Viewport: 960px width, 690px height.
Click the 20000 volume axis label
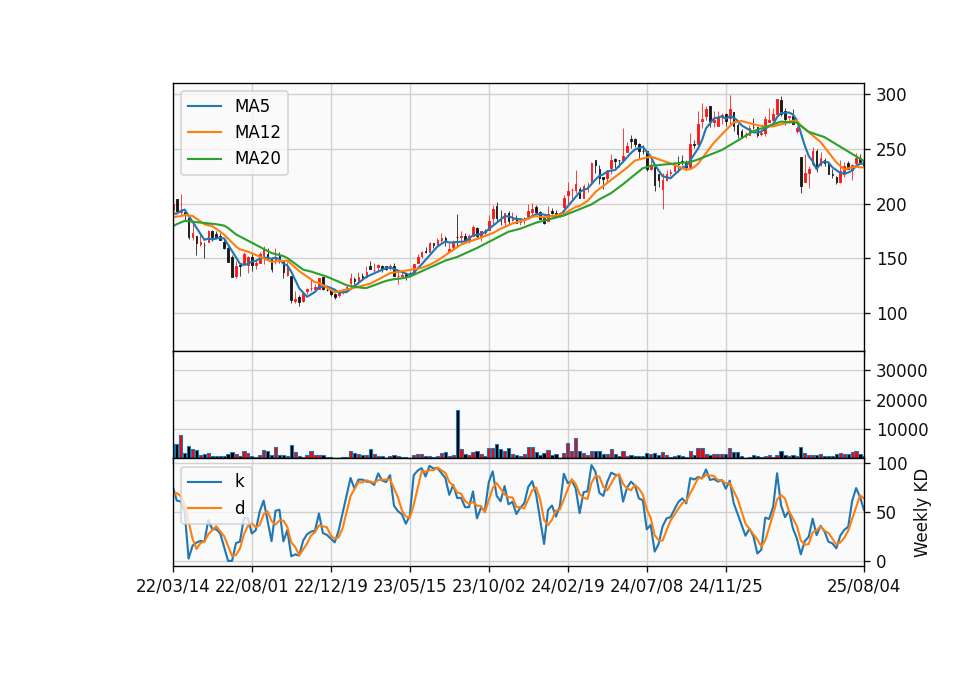point(902,400)
